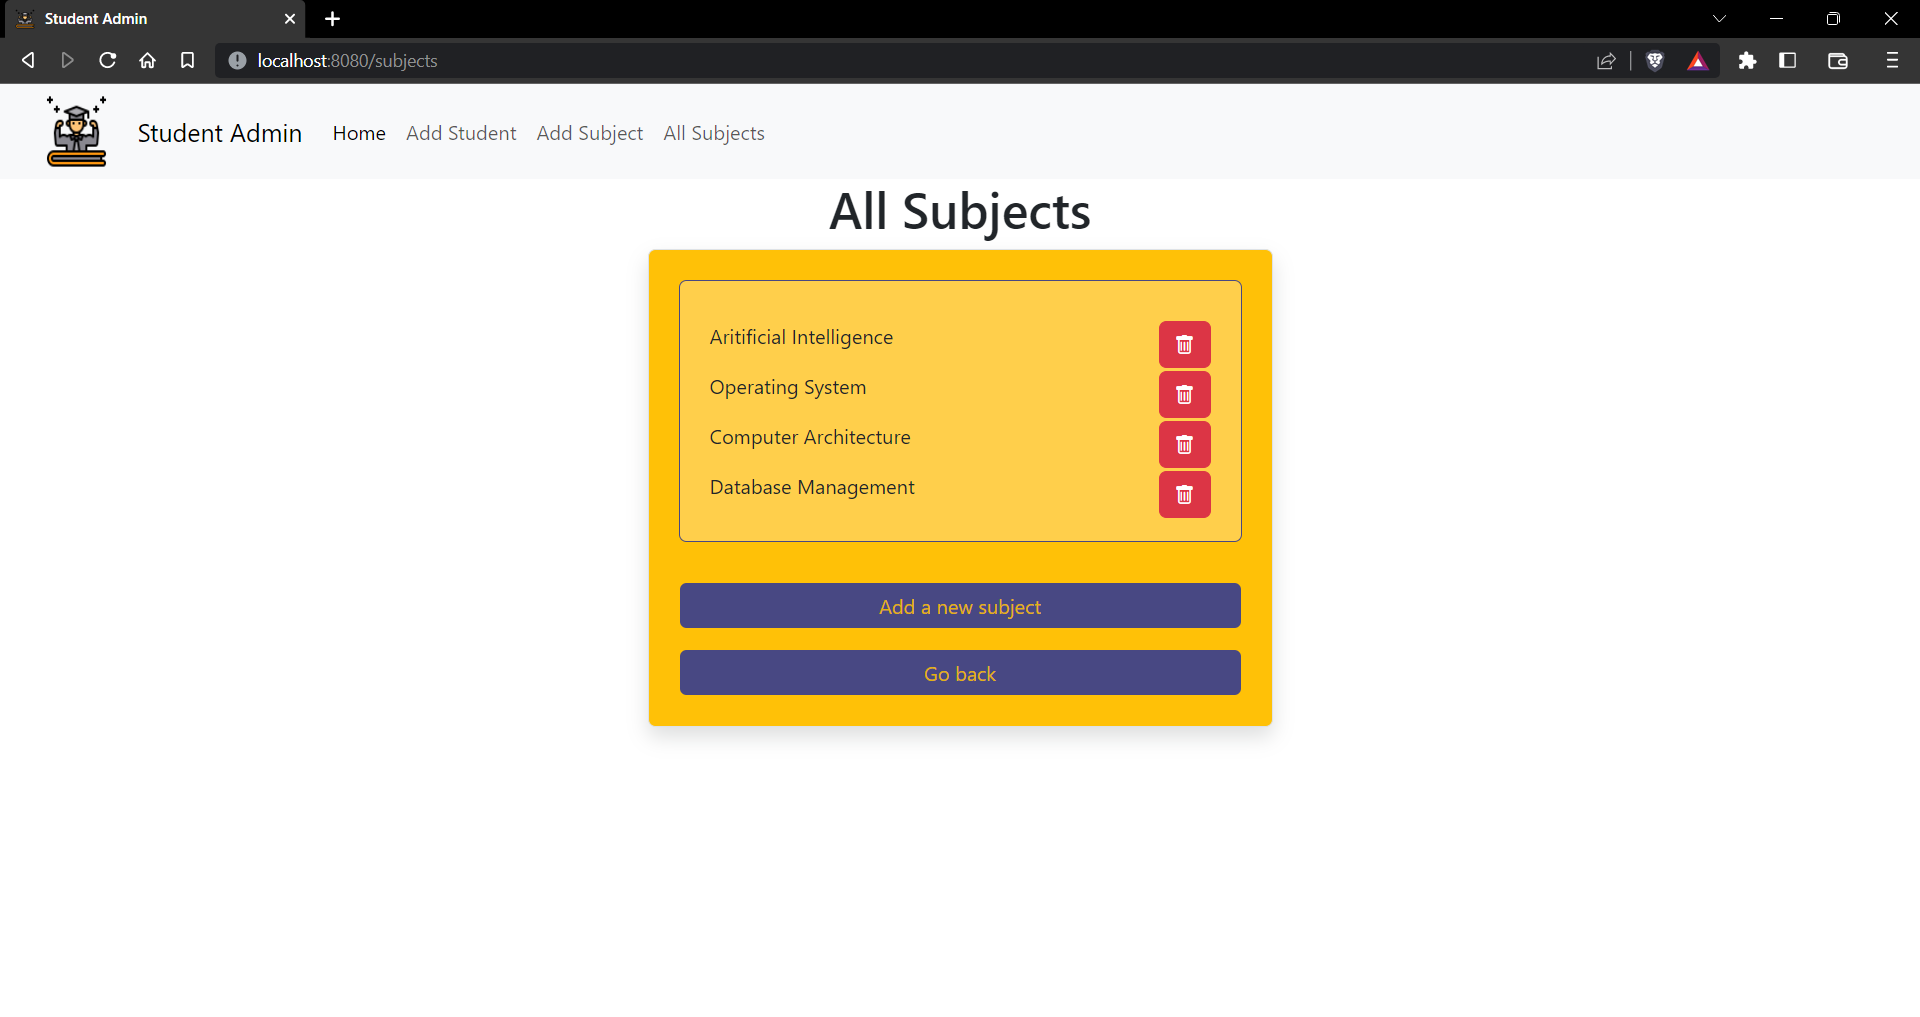Toggle the browser sidebar panel
The image size is (1920, 1017).
point(1787,61)
